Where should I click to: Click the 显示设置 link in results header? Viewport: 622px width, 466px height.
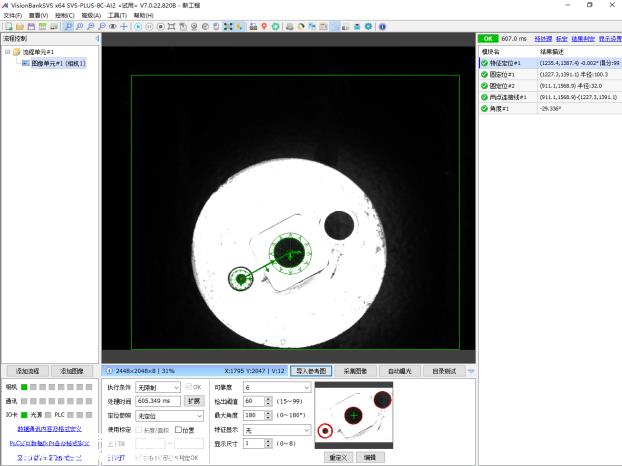coord(610,38)
